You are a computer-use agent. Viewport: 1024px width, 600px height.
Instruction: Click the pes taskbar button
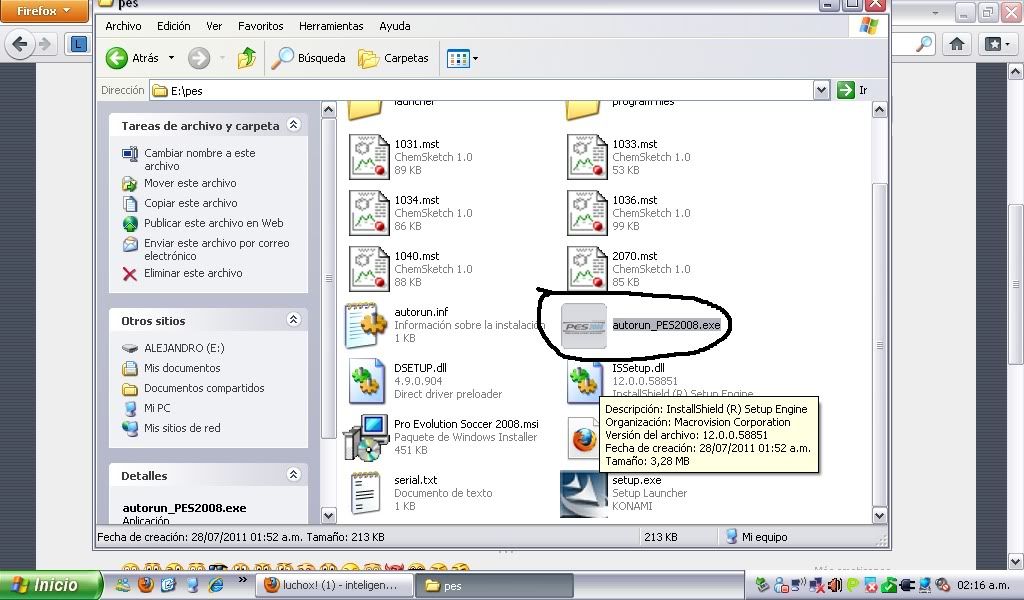coord(494,585)
